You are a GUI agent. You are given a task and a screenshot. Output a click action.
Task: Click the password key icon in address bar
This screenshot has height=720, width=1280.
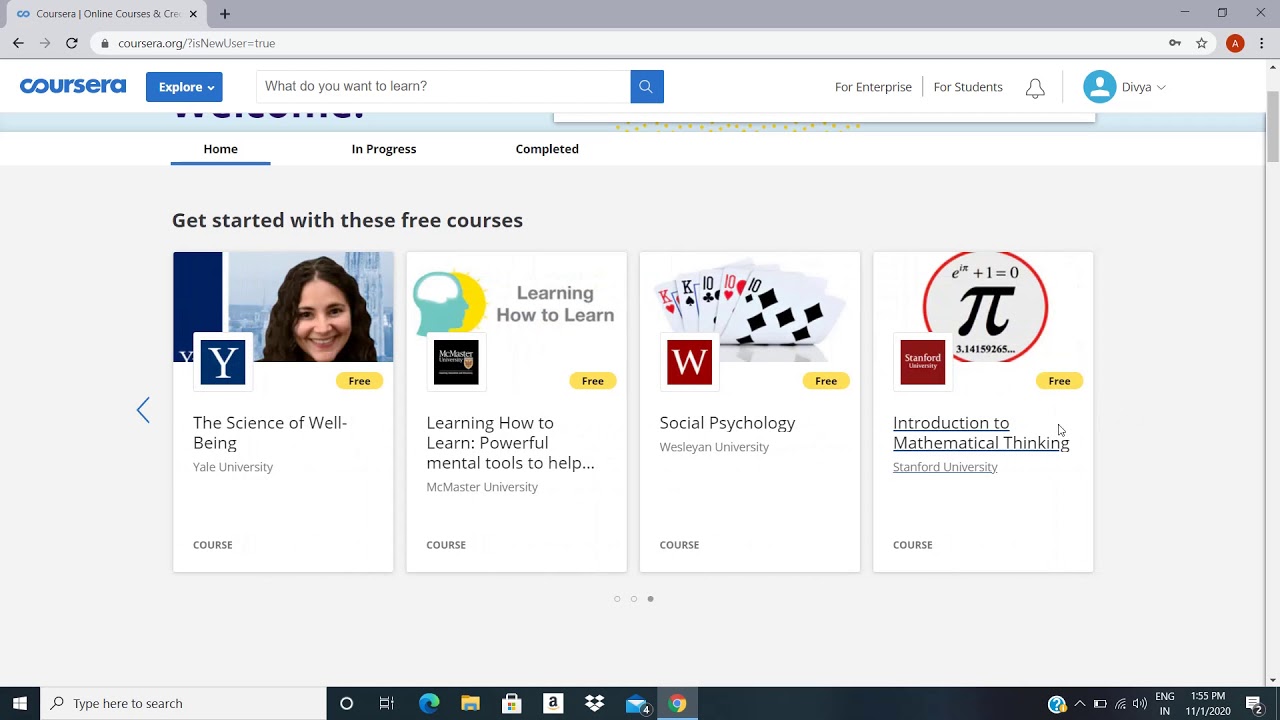click(x=1175, y=43)
